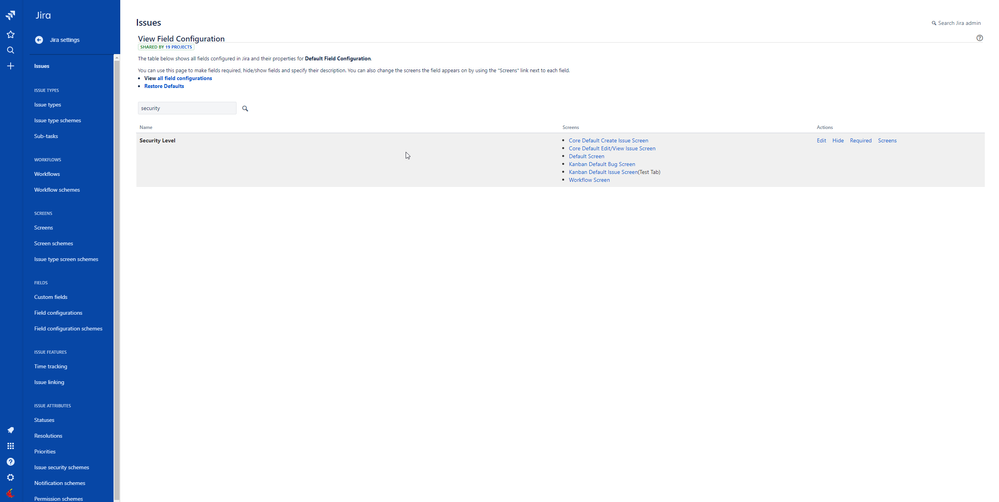
Task: Click Restore Defaults link
Action: (x=164, y=86)
